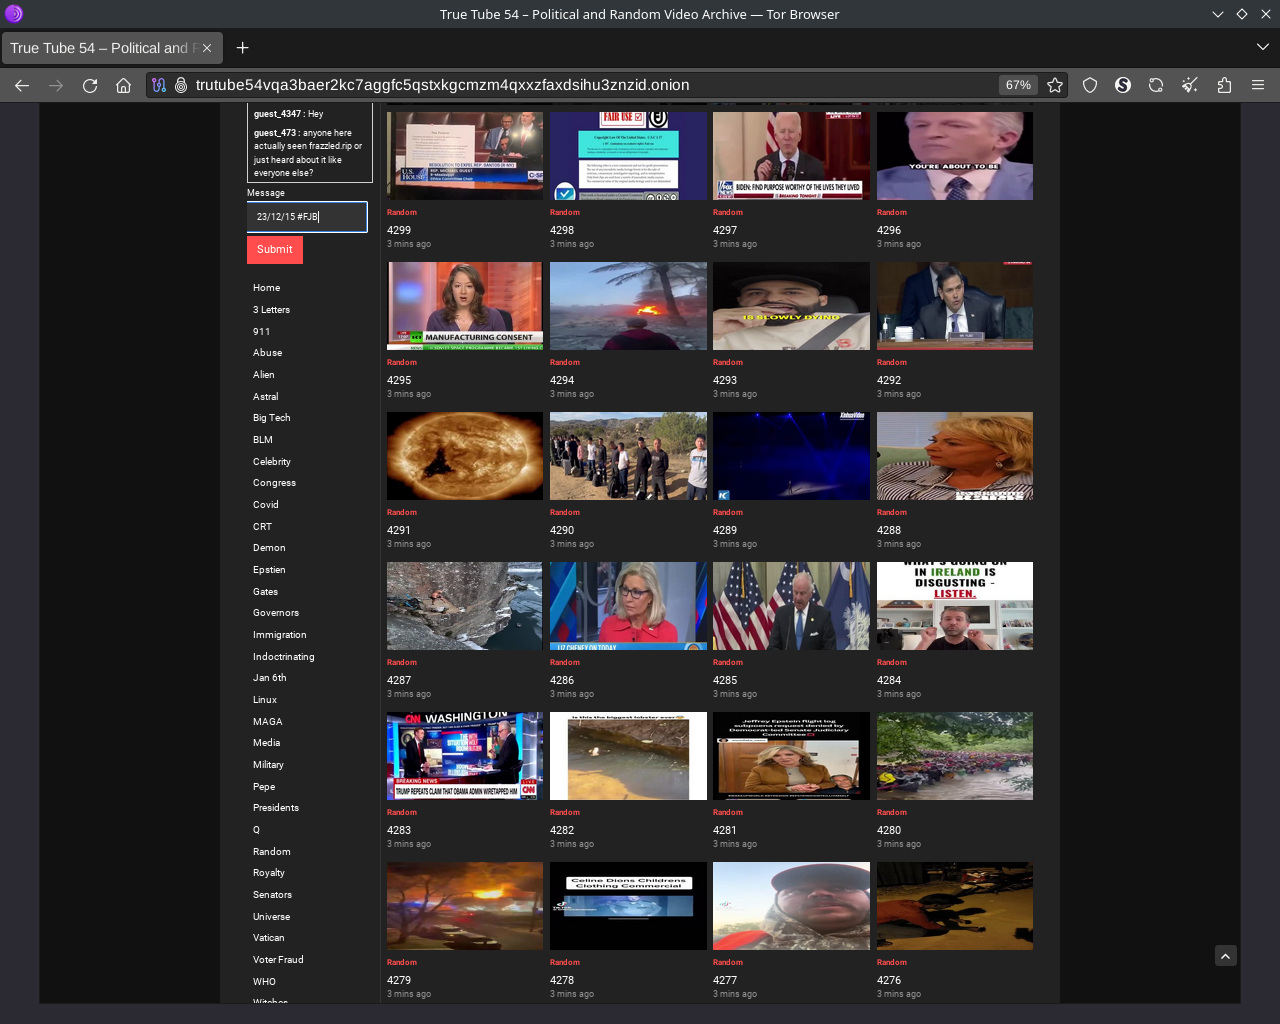Play video 4297 thumbnail
This screenshot has width=1280, height=1024.
(791, 156)
